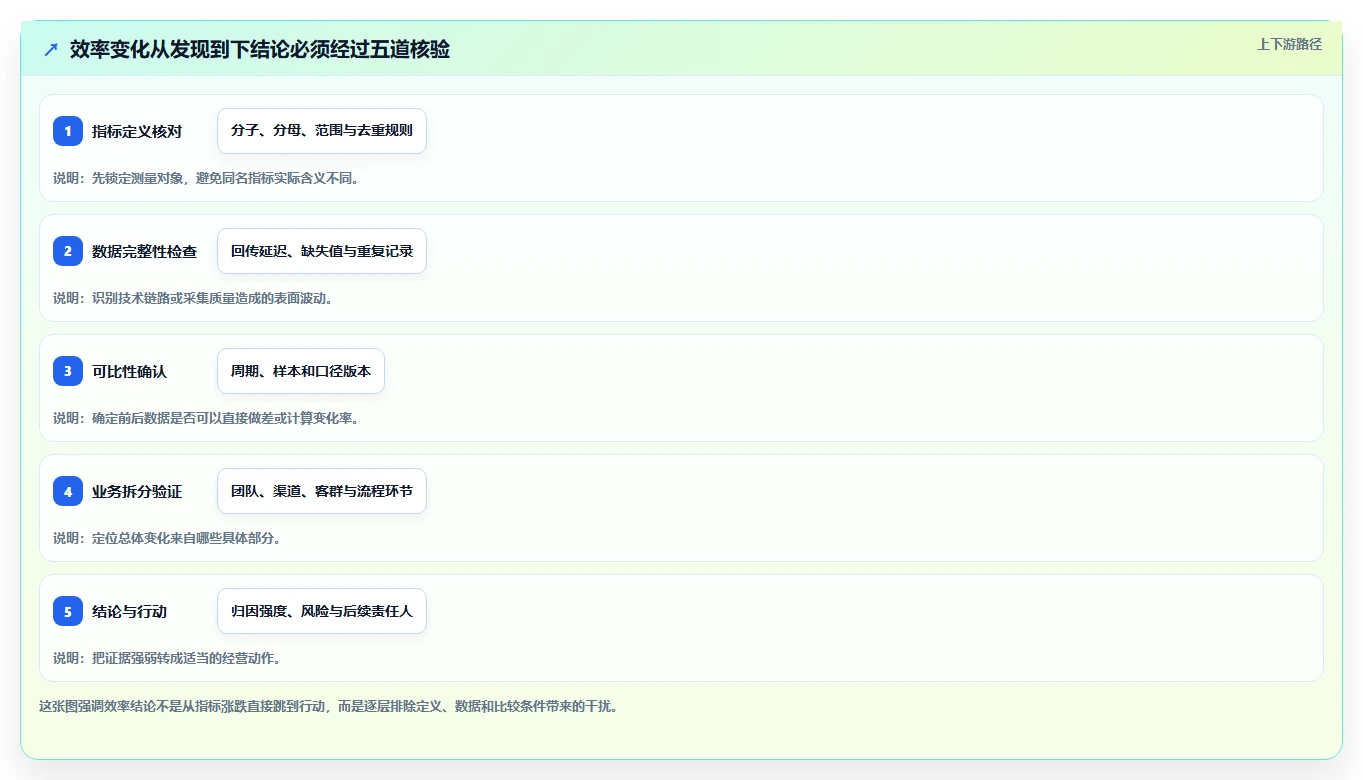Image resolution: width=1363 pixels, height=780 pixels.
Task: Click the note 识别技术链路或采集质量造成的表面波动
Action: click(x=212, y=298)
